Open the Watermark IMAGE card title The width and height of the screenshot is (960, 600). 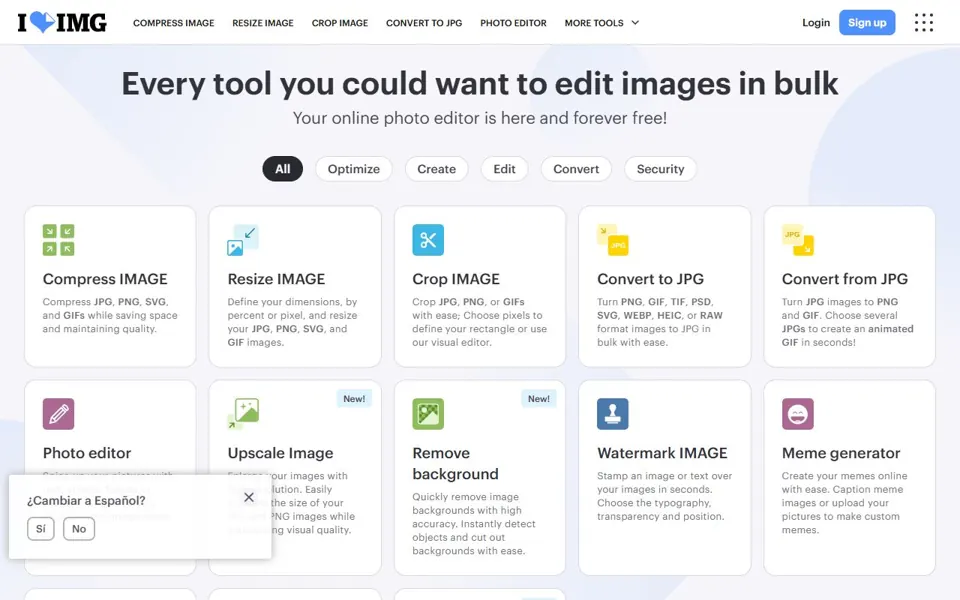(662, 453)
